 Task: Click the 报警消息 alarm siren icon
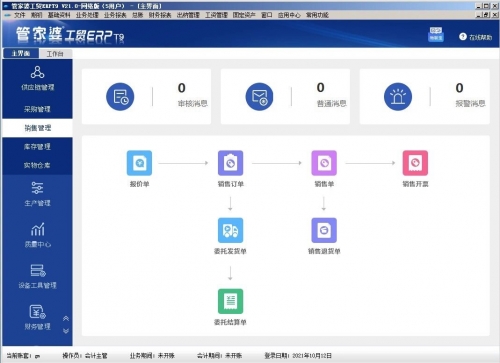(398, 97)
